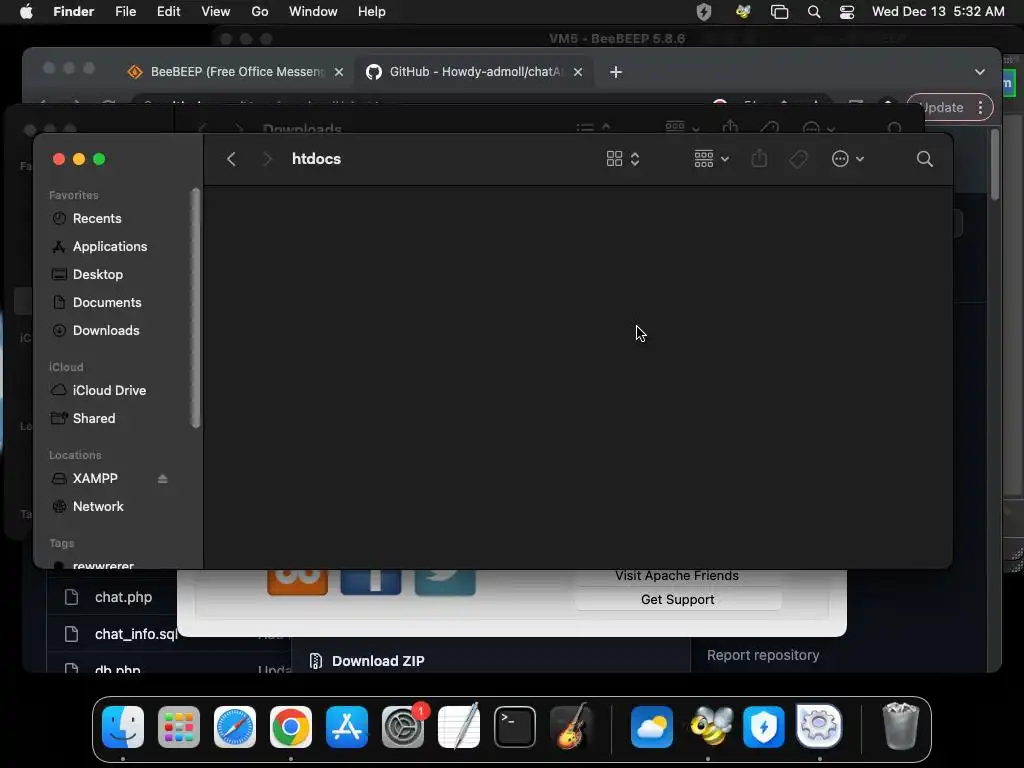Open the blue shield app in Dock
Viewport: 1024px width, 768px height.
pos(763,726)
